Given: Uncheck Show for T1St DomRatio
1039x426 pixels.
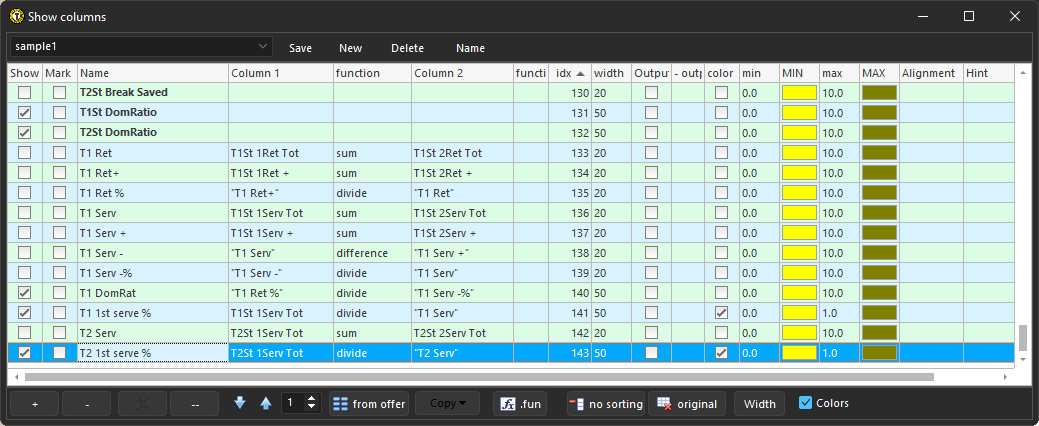Looking at the screenshot, I should 25,113.
